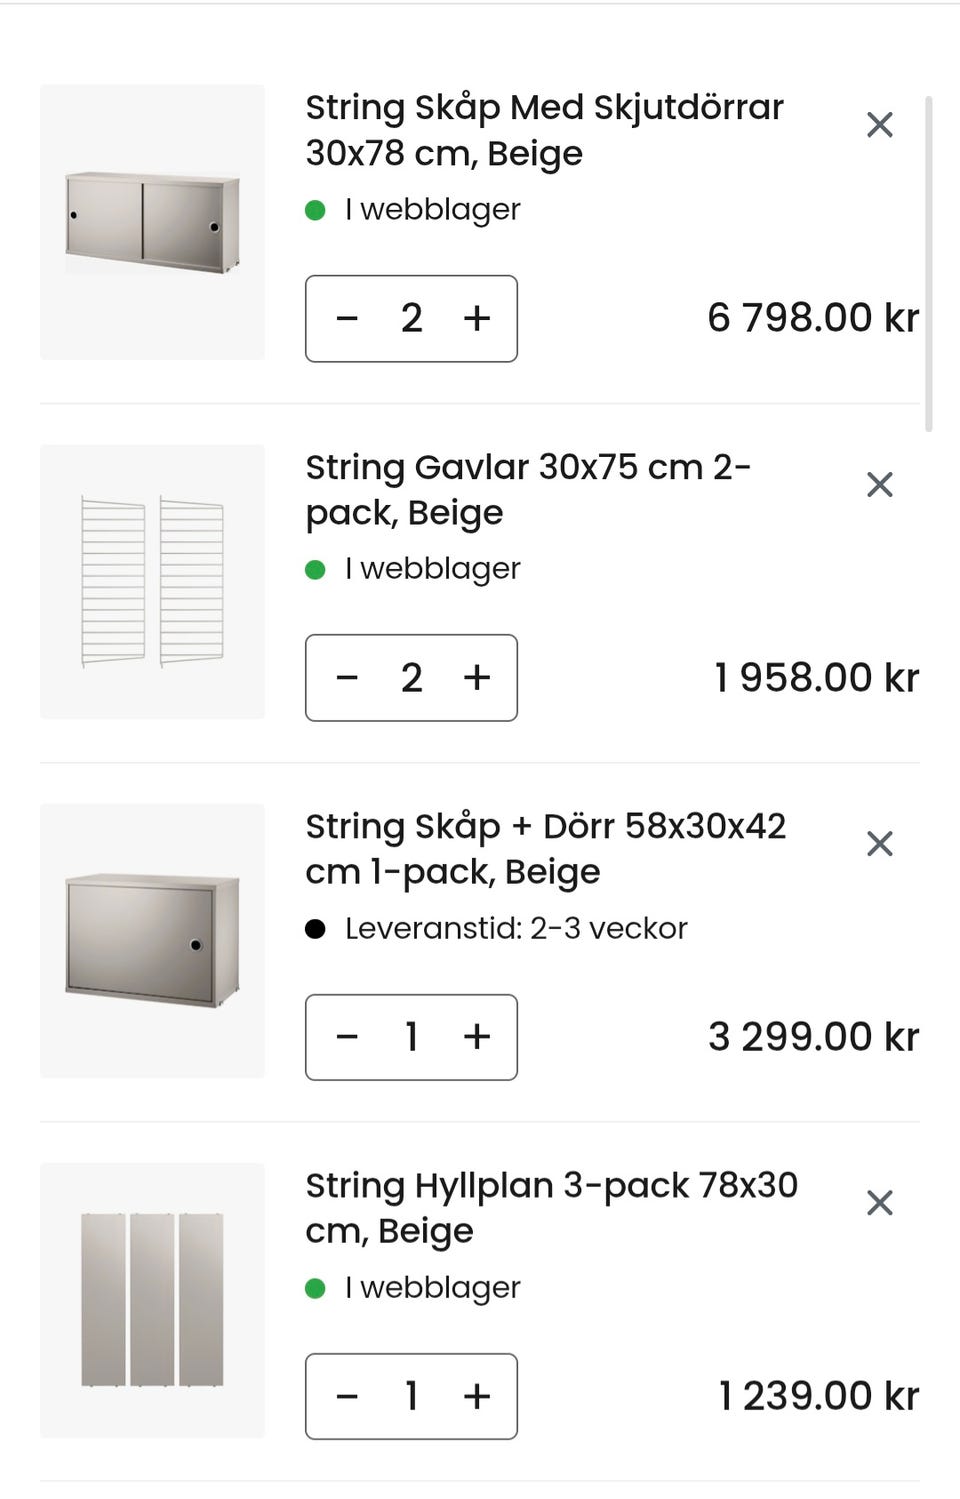This screenshot has width=960, height=1499.
Task: Remove String Hyllplan 3-pack from cart
Action: [x=879, y=1203]
